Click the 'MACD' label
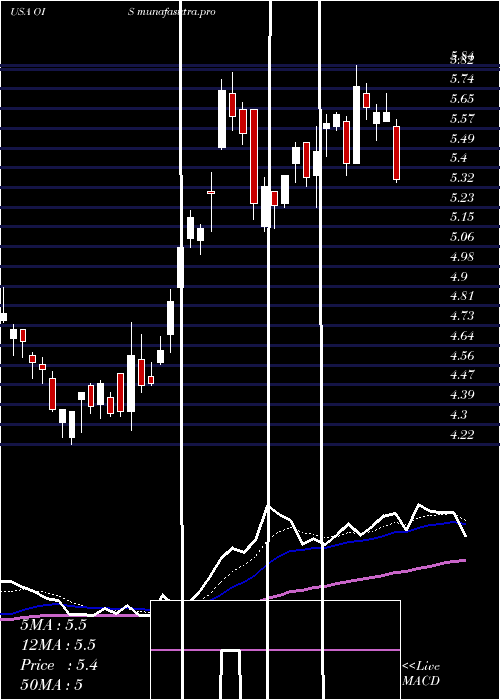This screenshot has width=500, height=700. click(421, 681)
